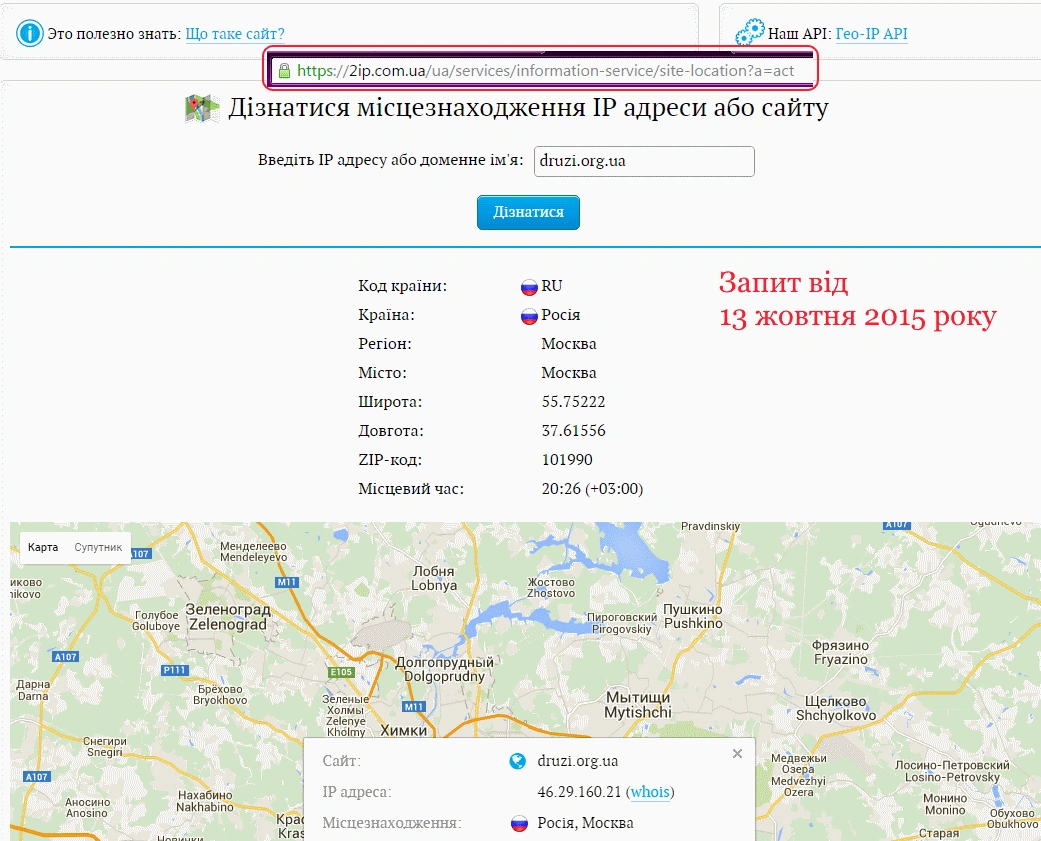Open the 'Що таке сайт?' link
The image size is (1041, 841).
[x=235, y=34]
